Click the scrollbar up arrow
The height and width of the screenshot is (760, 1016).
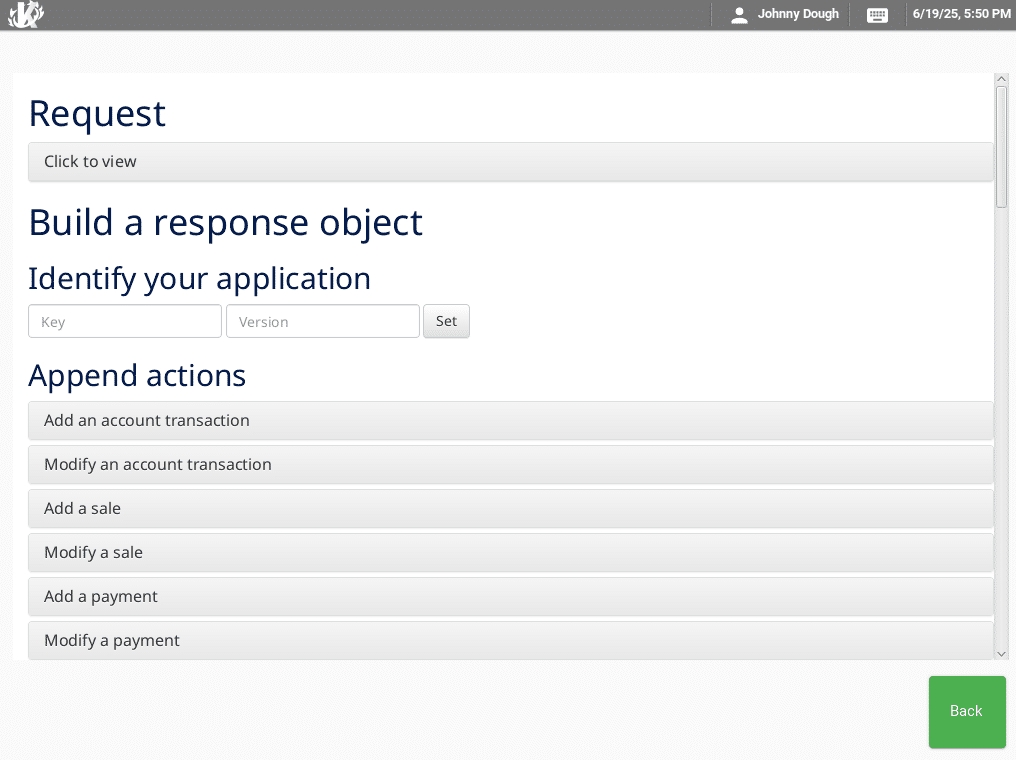coord(1001,79)
